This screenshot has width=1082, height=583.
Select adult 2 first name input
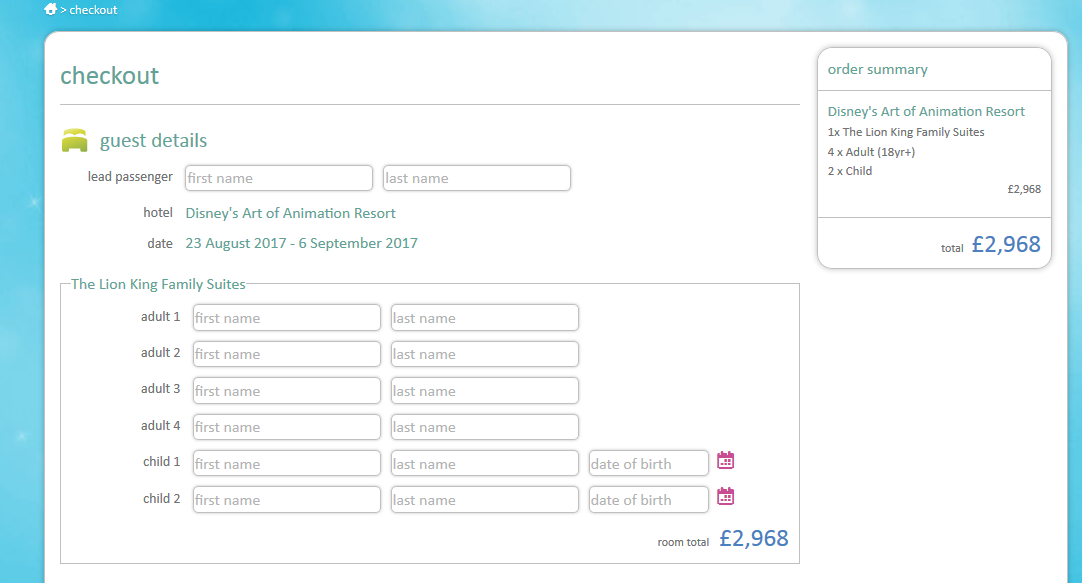click(286, 354)
